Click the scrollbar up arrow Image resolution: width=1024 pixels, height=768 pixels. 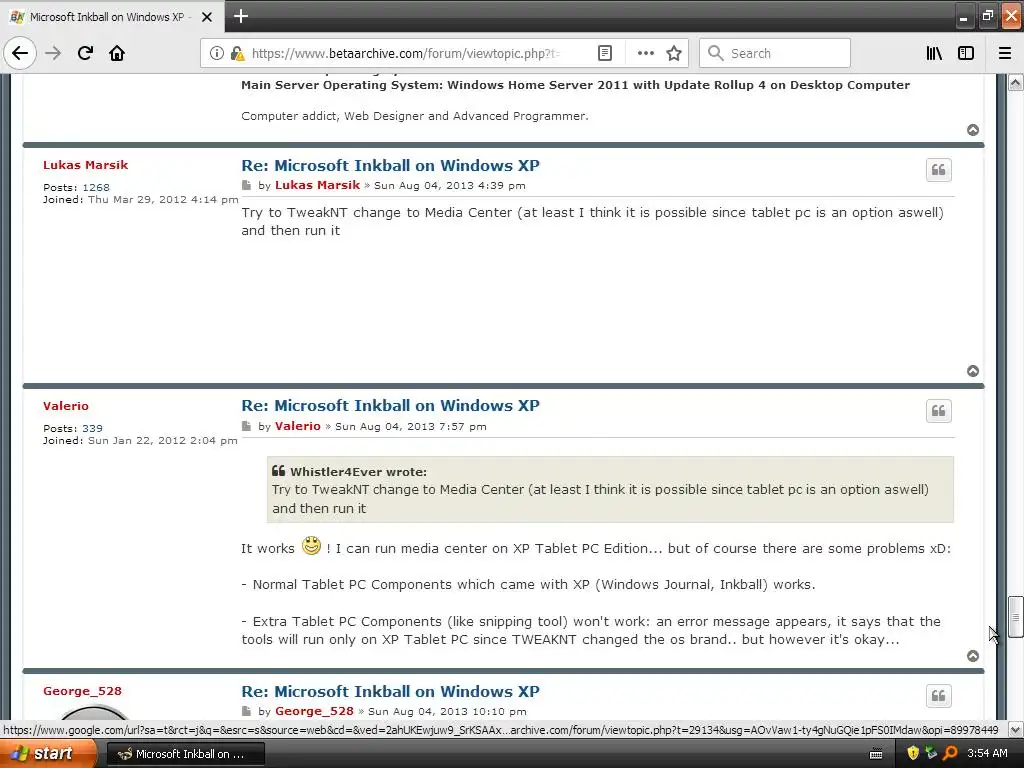point(1016,82)
